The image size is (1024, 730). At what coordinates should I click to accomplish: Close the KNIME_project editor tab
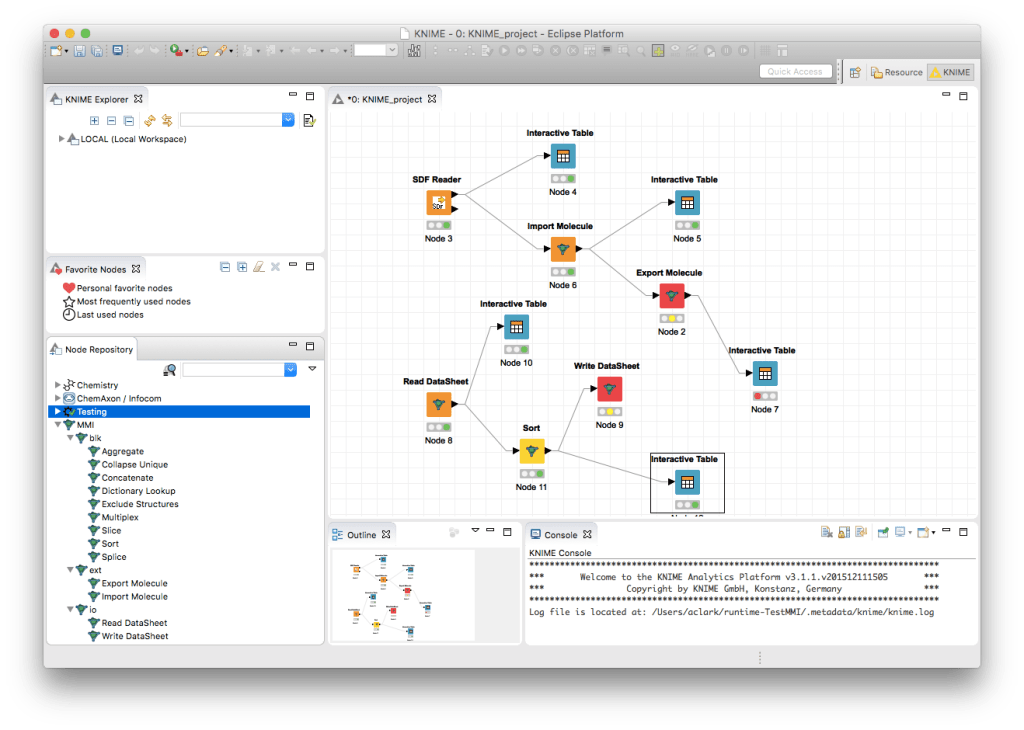coord(432,99)
